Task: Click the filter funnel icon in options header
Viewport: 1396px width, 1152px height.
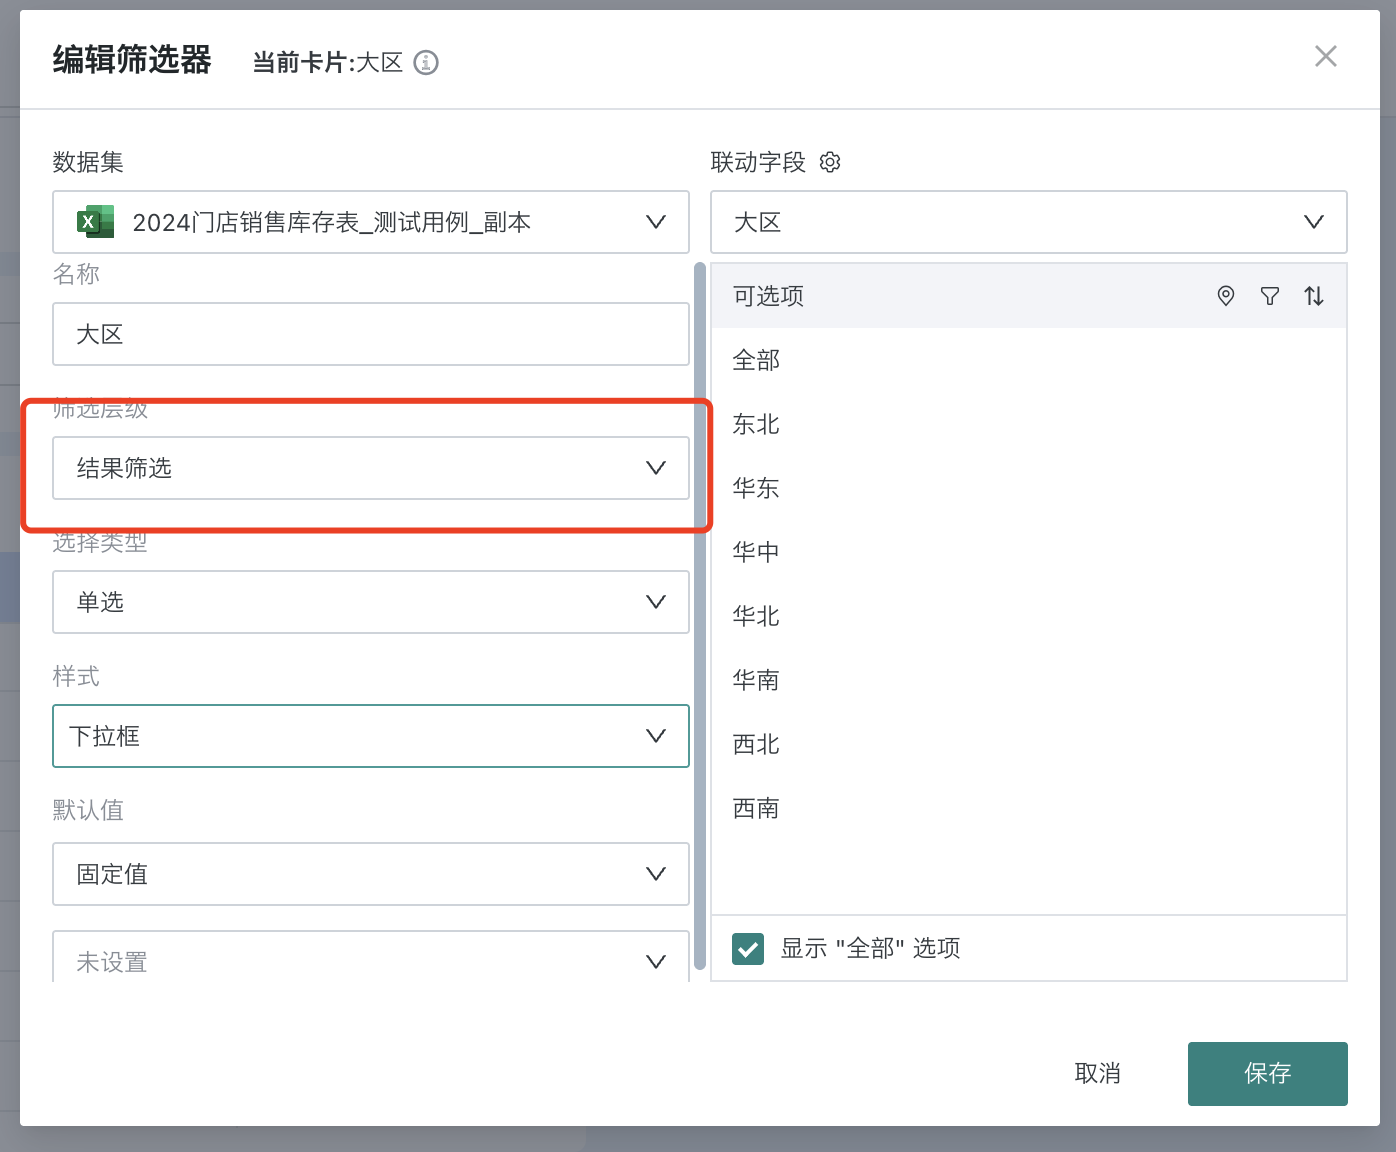Action: (1269, 296)
